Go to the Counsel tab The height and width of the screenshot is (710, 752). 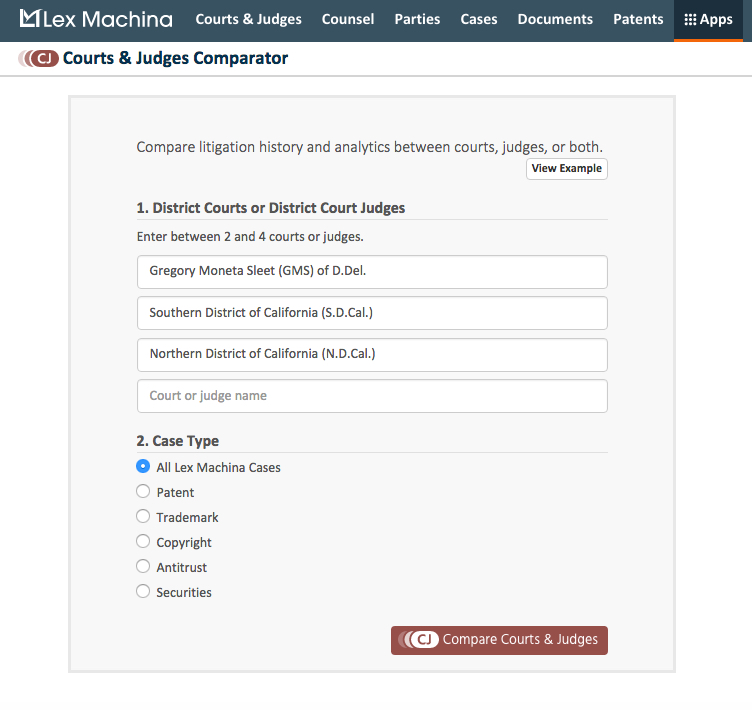(x=350, y=19)
